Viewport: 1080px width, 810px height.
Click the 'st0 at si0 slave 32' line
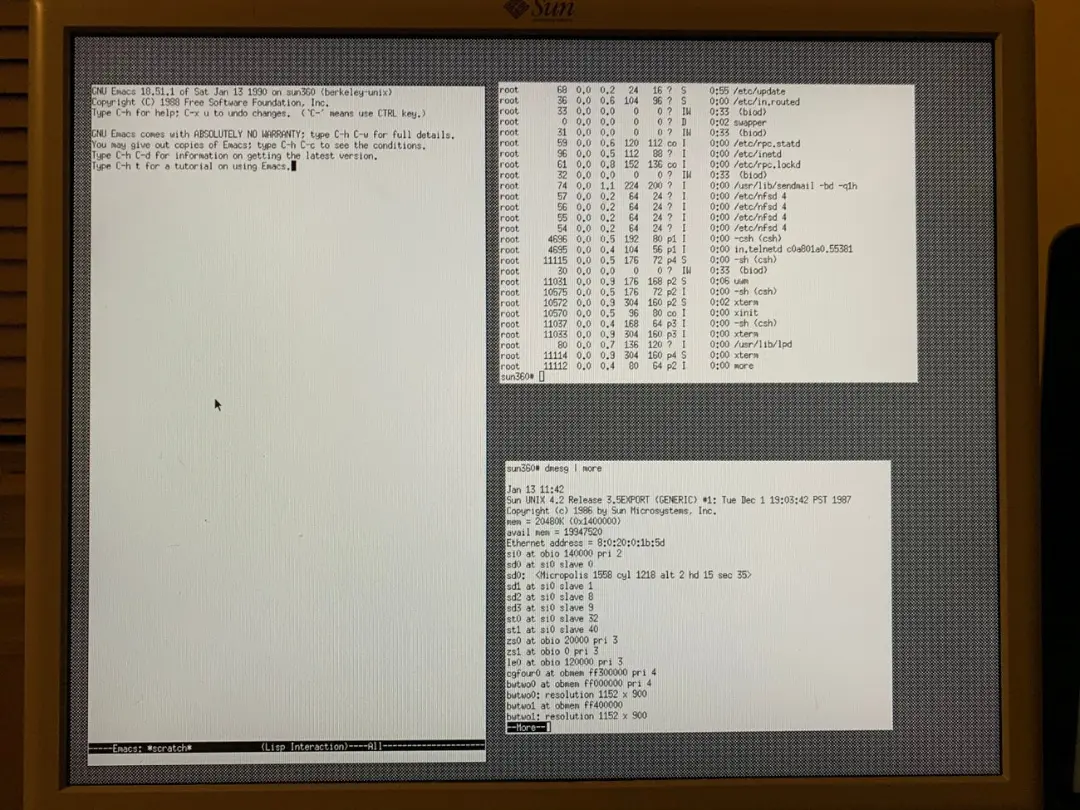pos(552,619)
